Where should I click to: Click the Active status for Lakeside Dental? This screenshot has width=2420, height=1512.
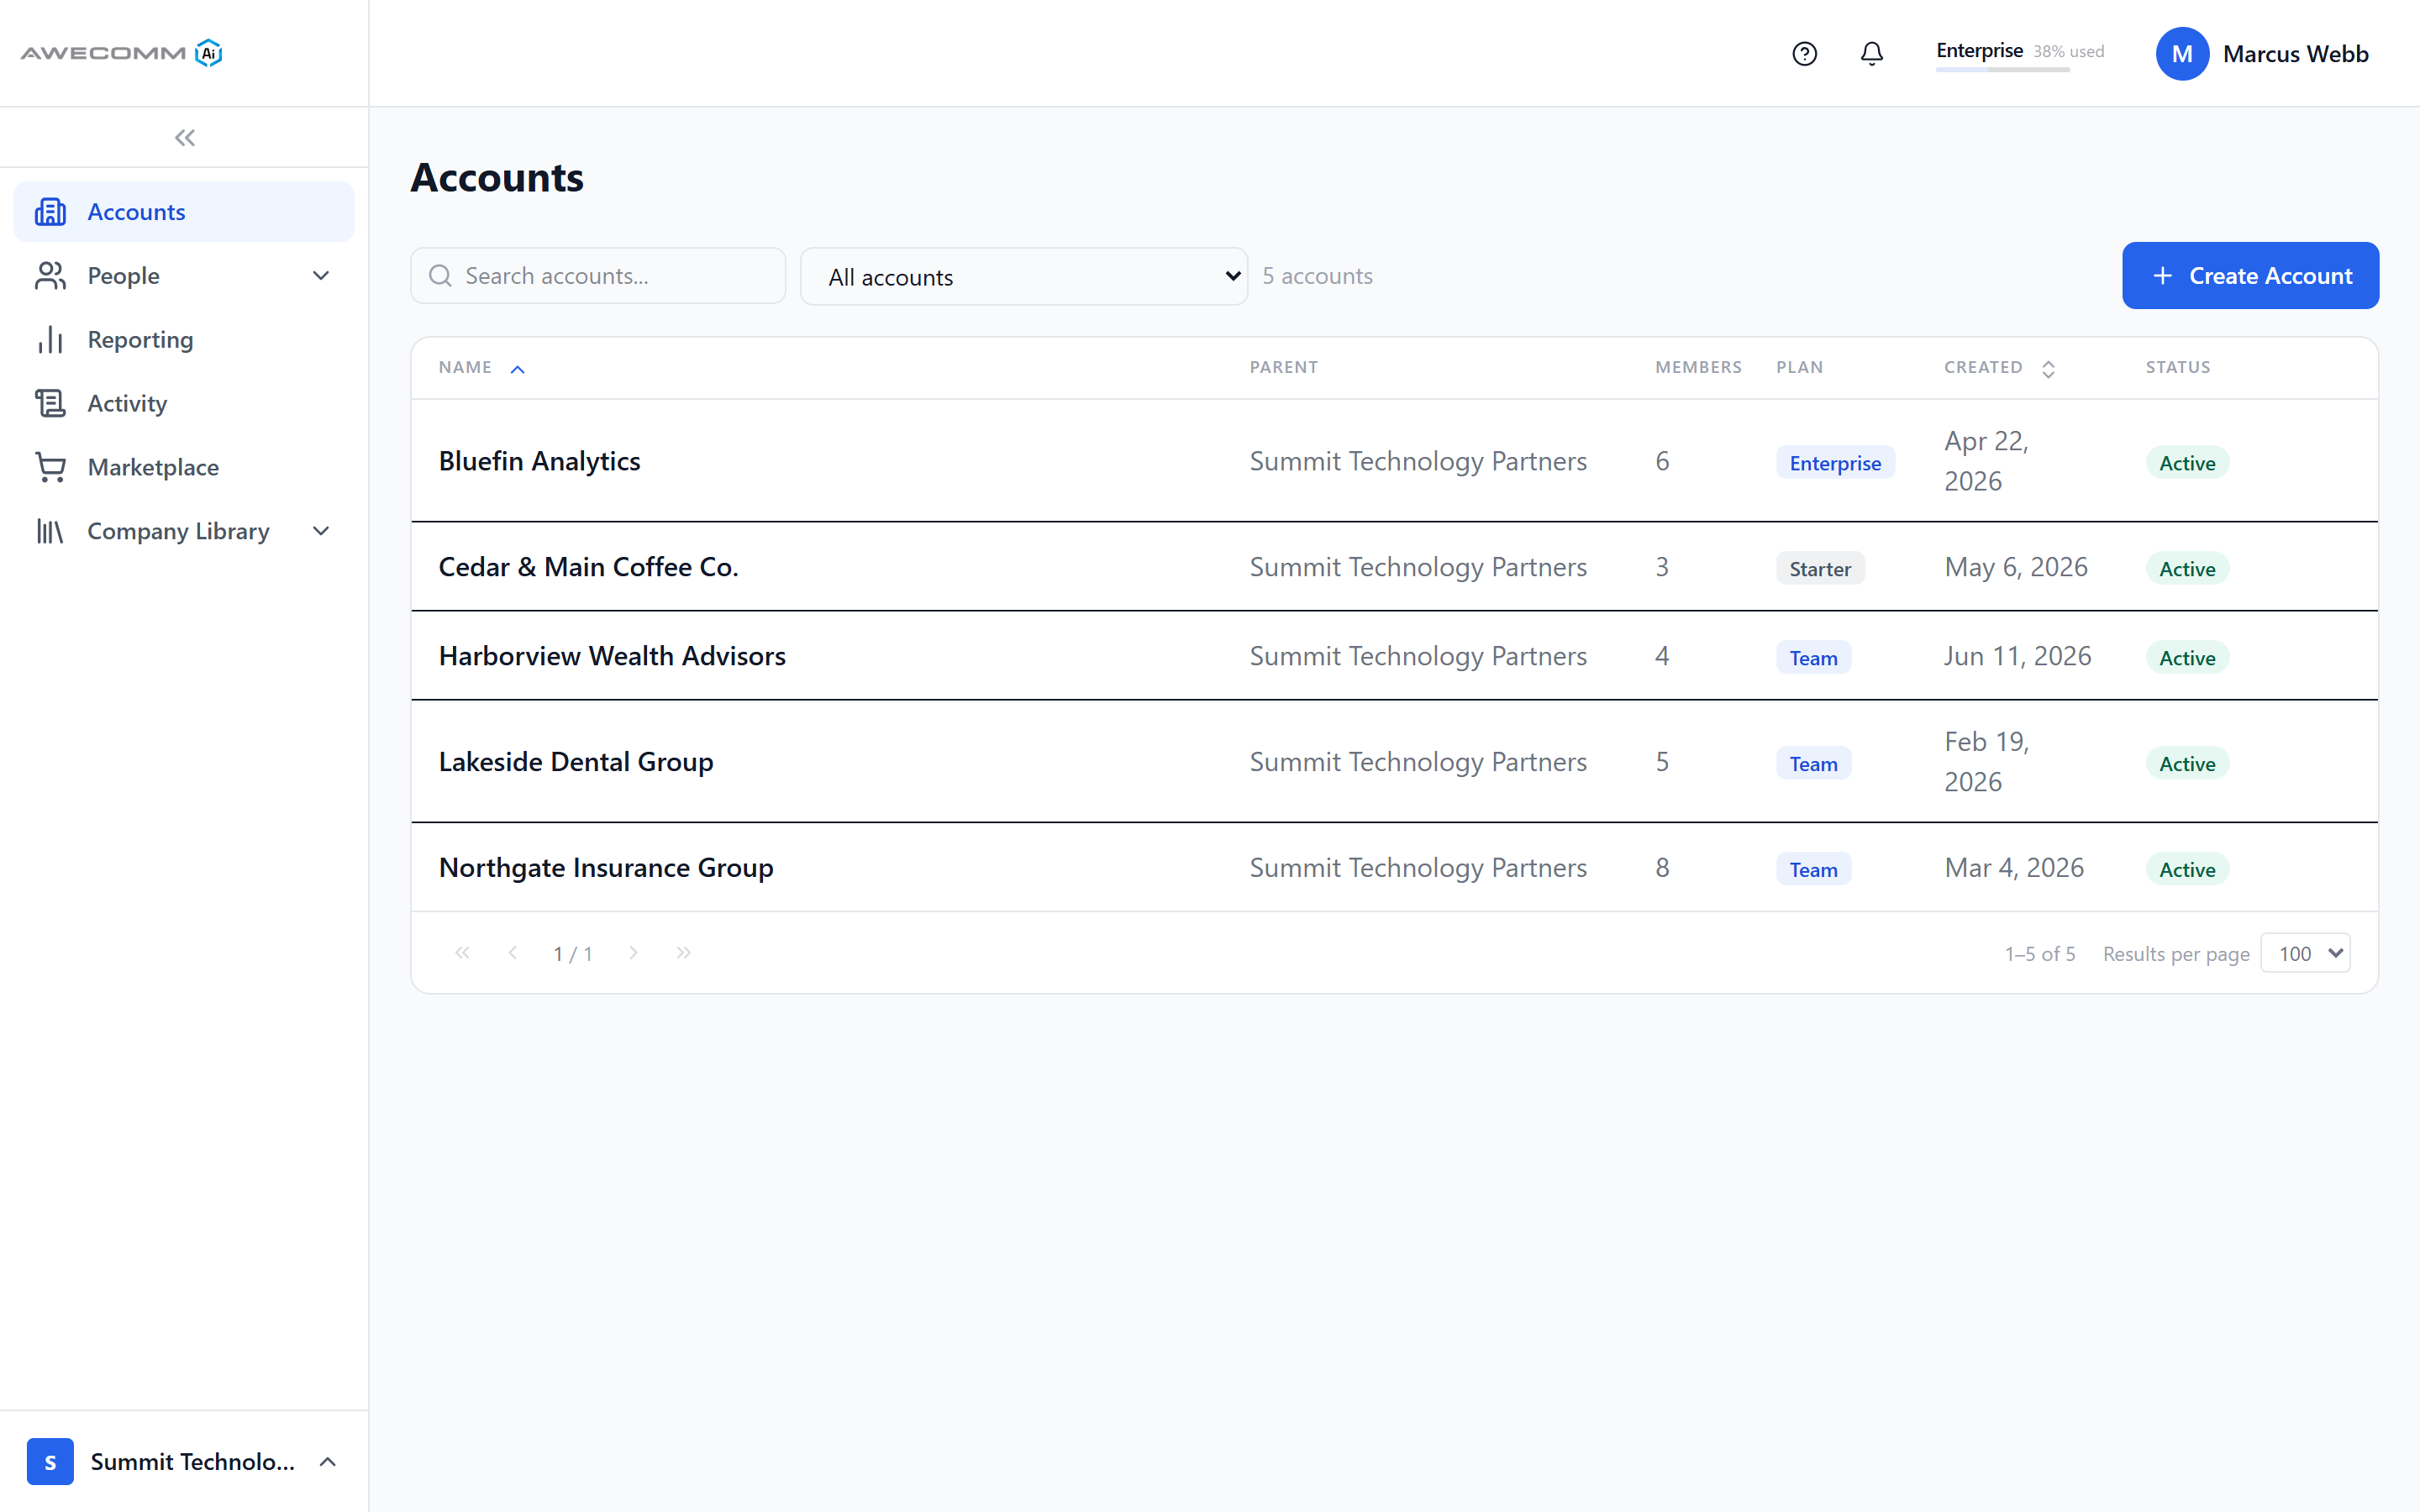click(2187, 764)
